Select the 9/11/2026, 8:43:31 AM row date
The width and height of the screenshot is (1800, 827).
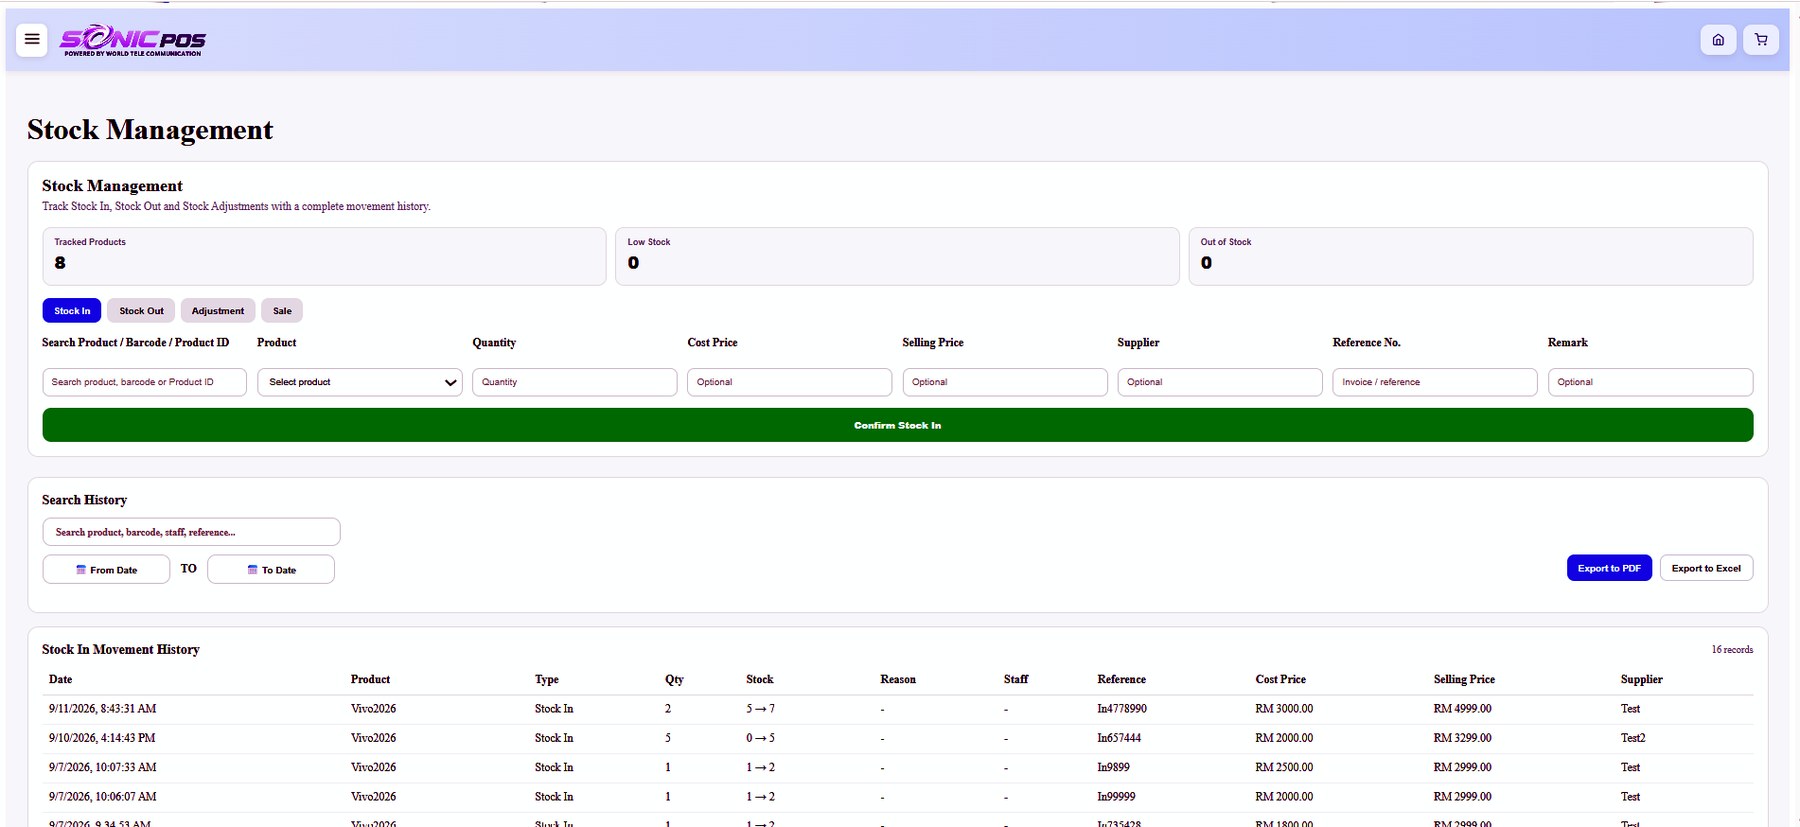[102, 709]
